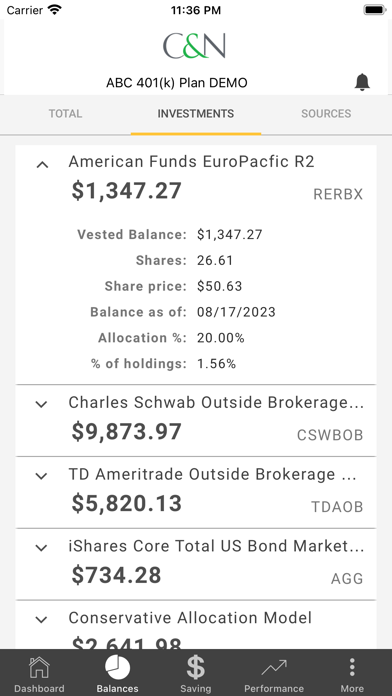Open the Performance trend line icon

point(274,668)
